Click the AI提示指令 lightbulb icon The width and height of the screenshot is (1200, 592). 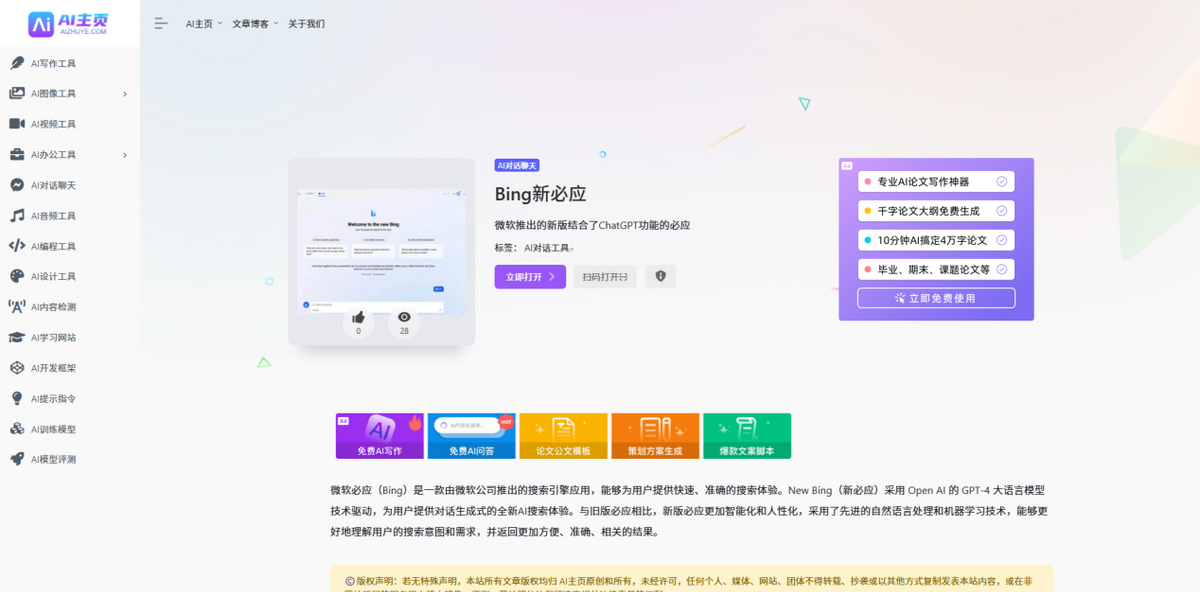click(17, 398)
